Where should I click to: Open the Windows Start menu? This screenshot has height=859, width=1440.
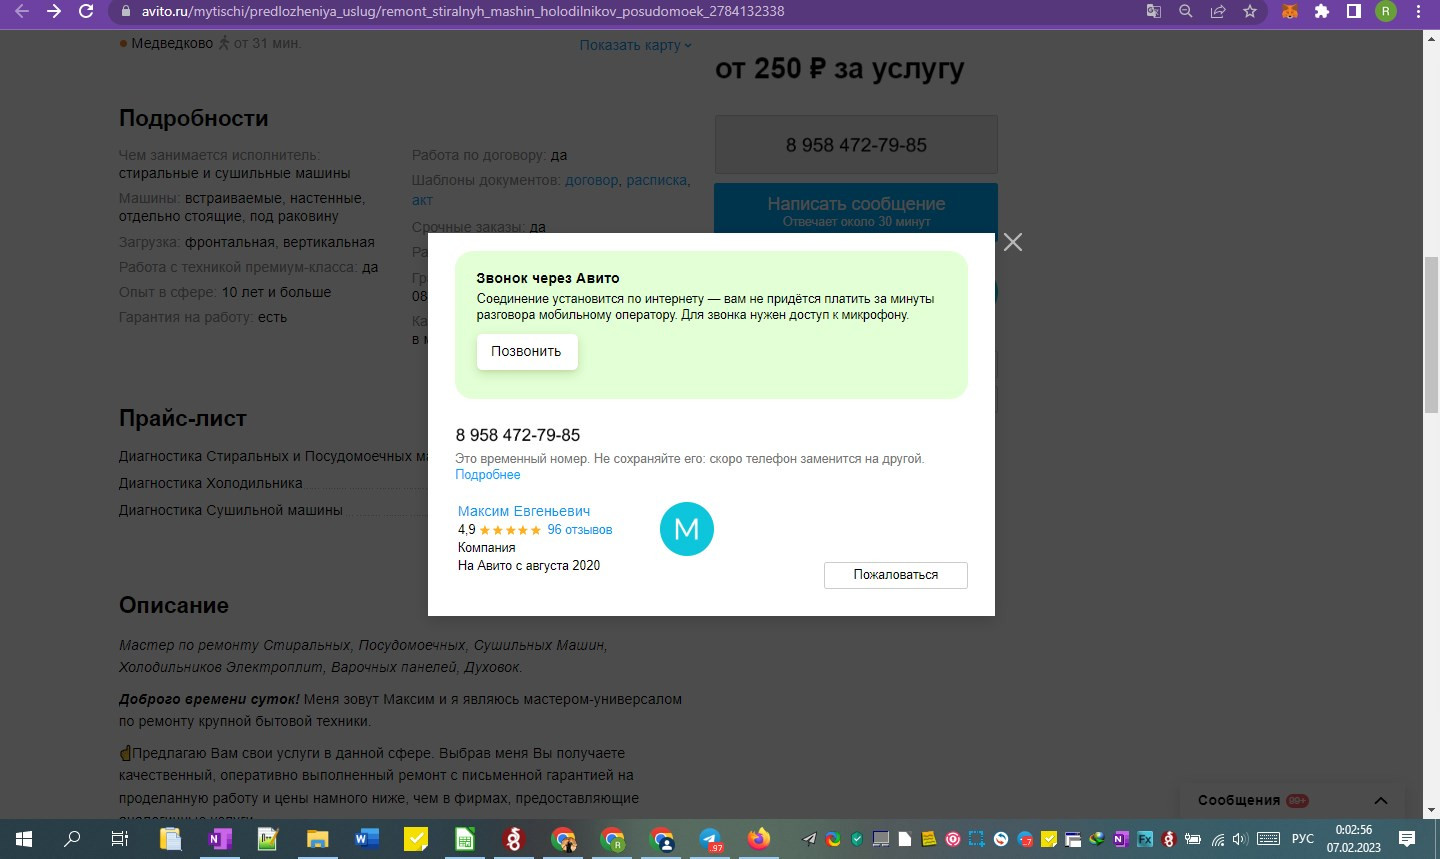24,839
